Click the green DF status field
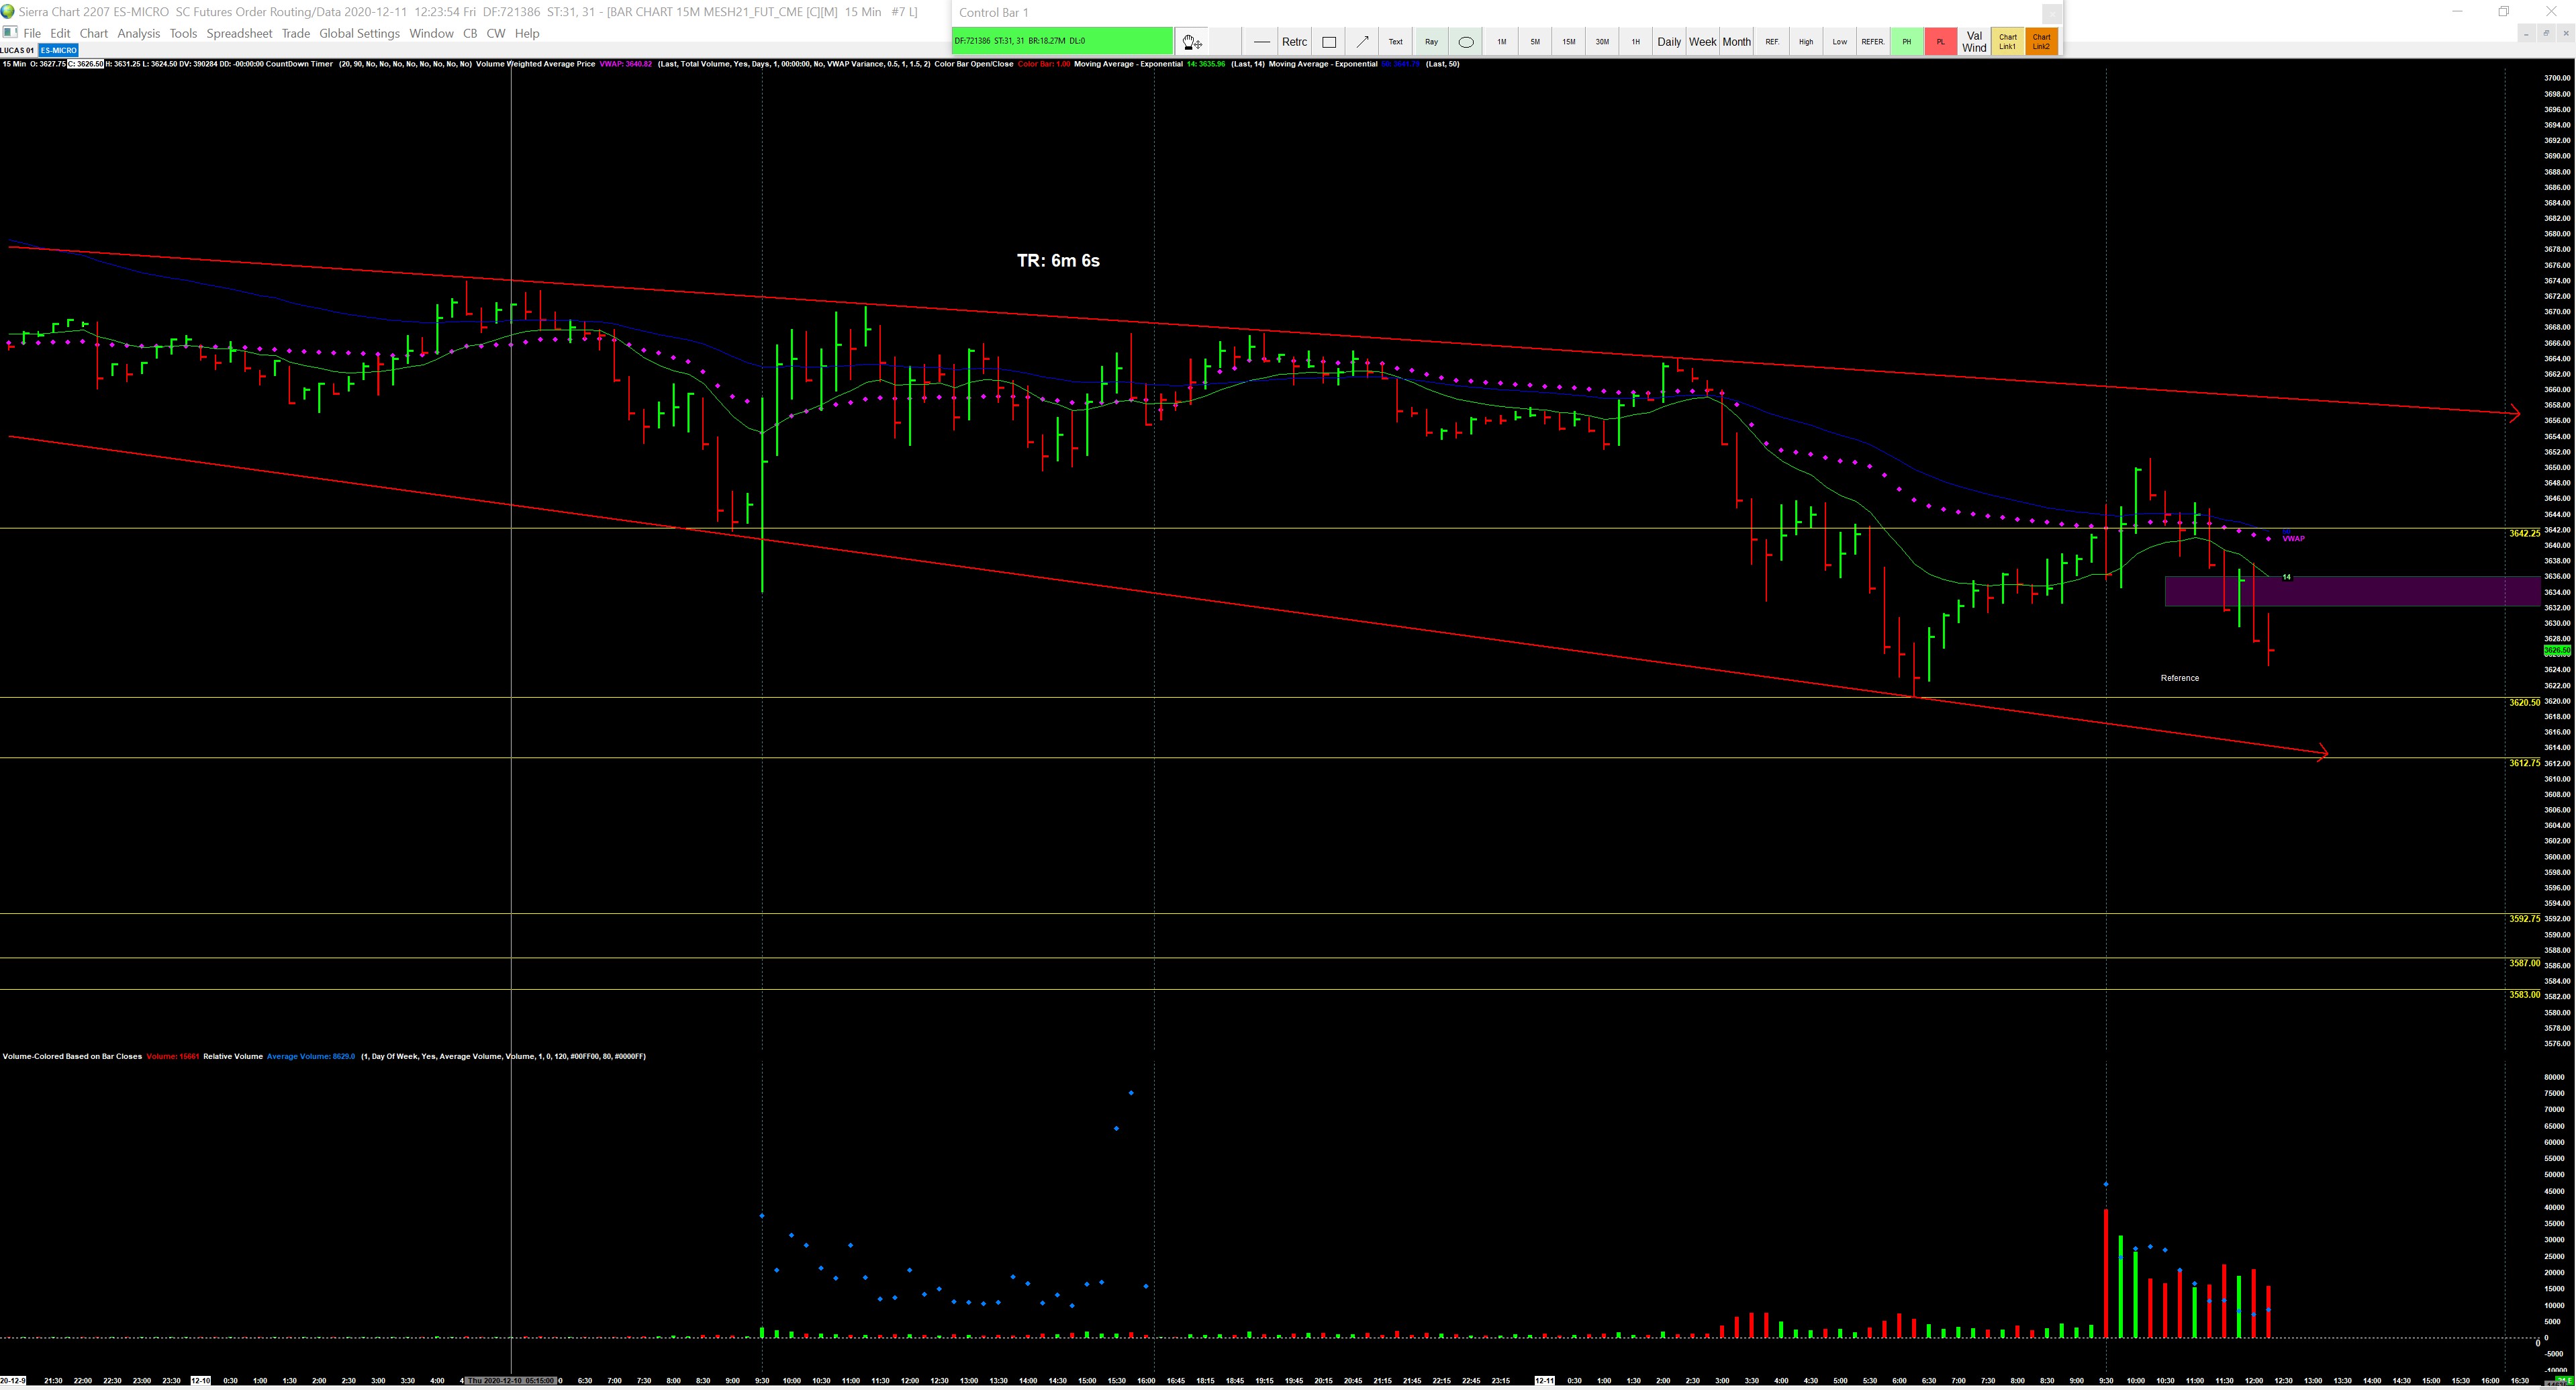 pos(1062,41)
